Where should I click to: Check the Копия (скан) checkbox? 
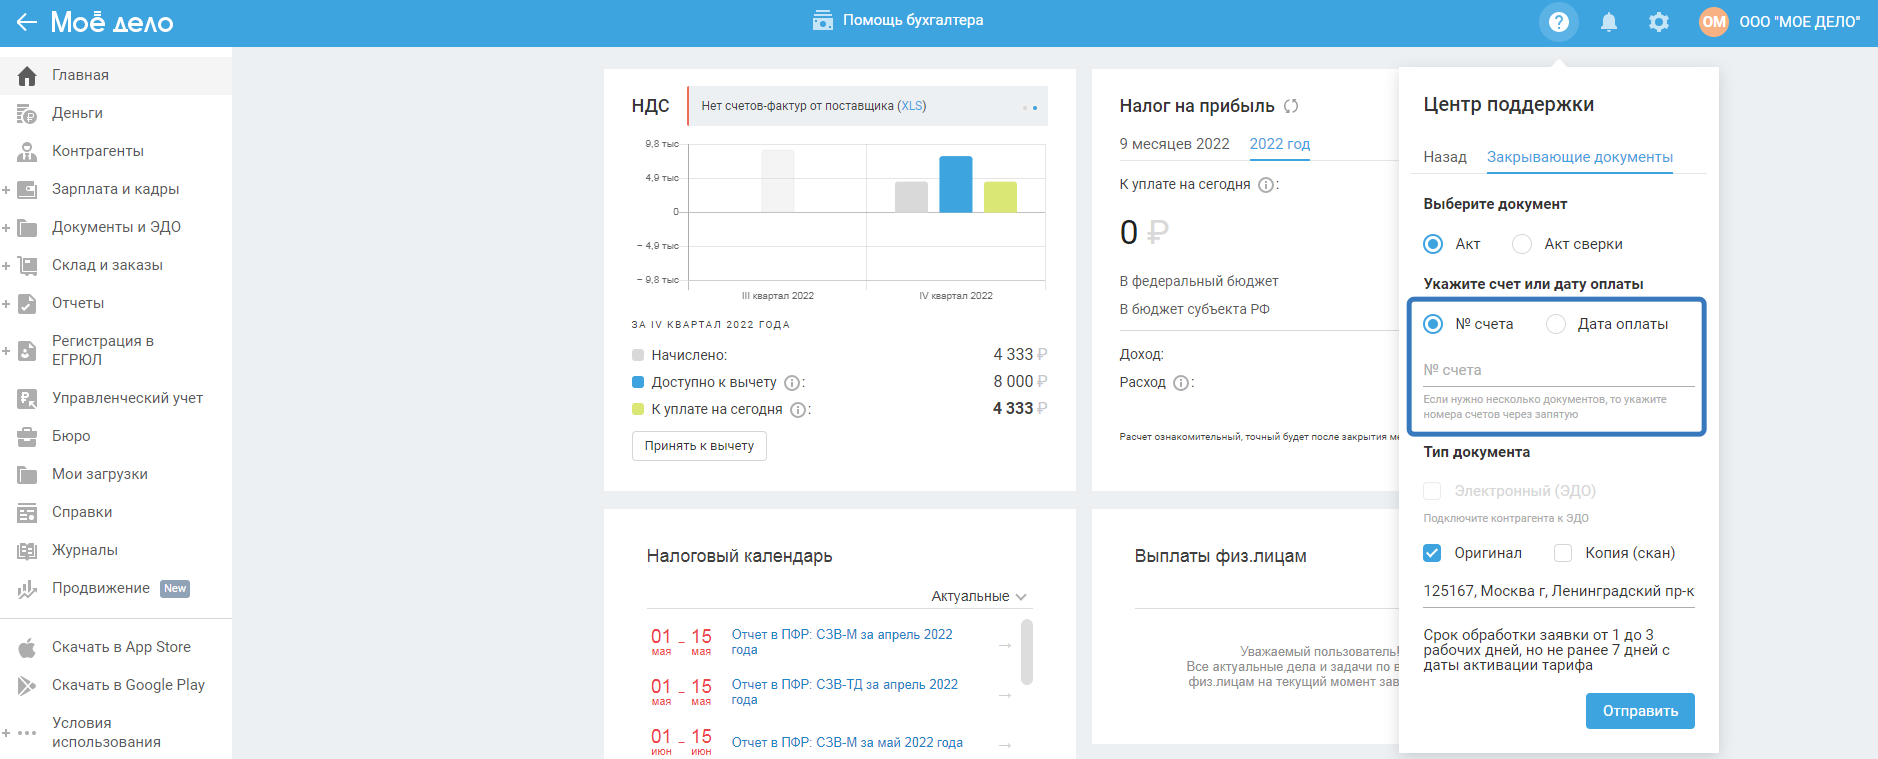click(1563, 553)
